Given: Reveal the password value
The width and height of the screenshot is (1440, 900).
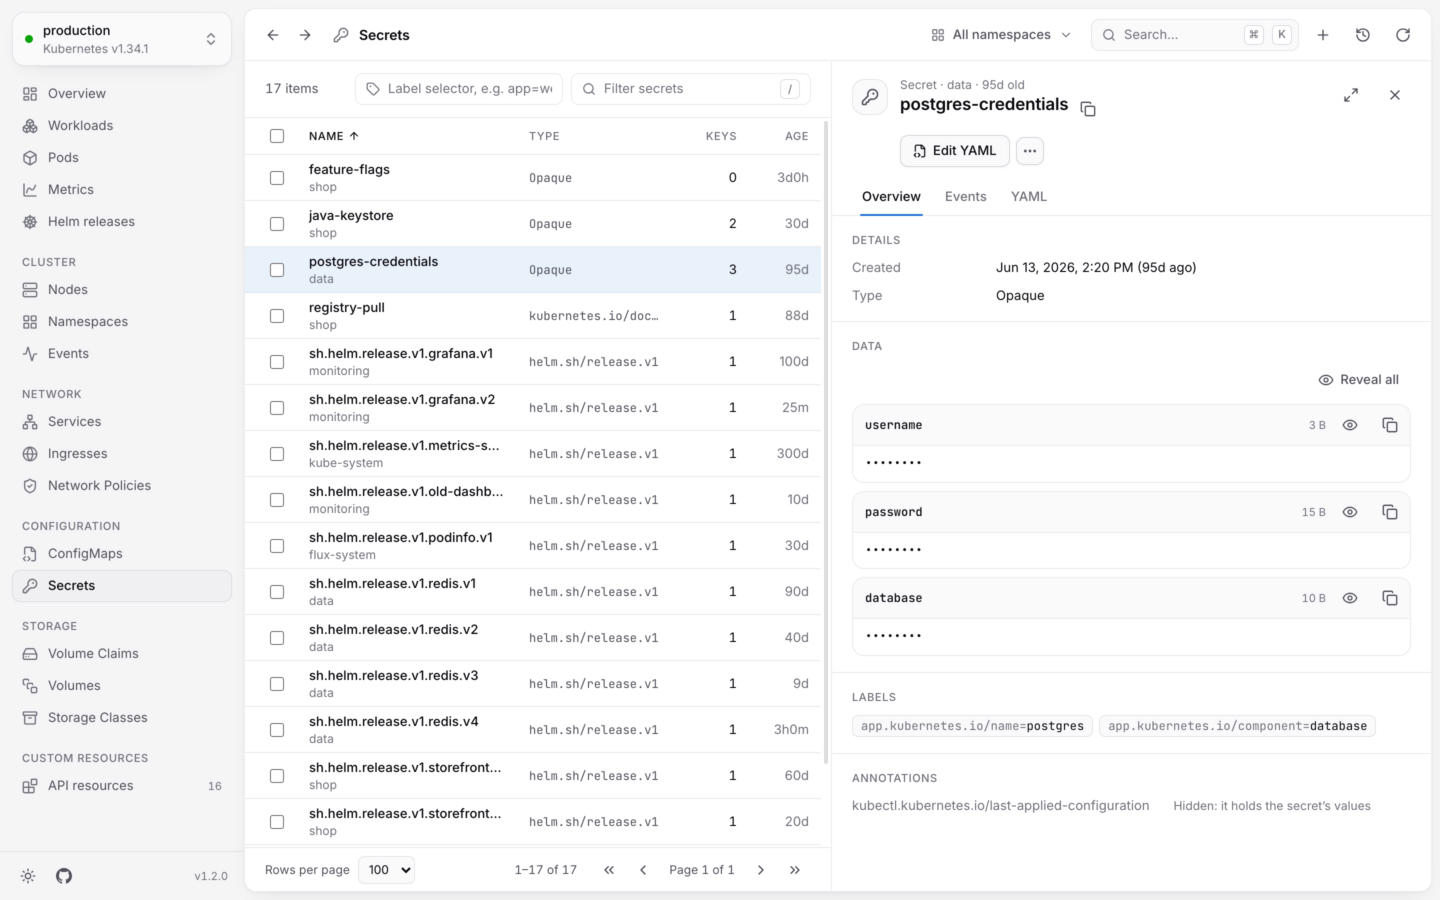Looking at the screenshot, I should click(x=1350, y=512).
